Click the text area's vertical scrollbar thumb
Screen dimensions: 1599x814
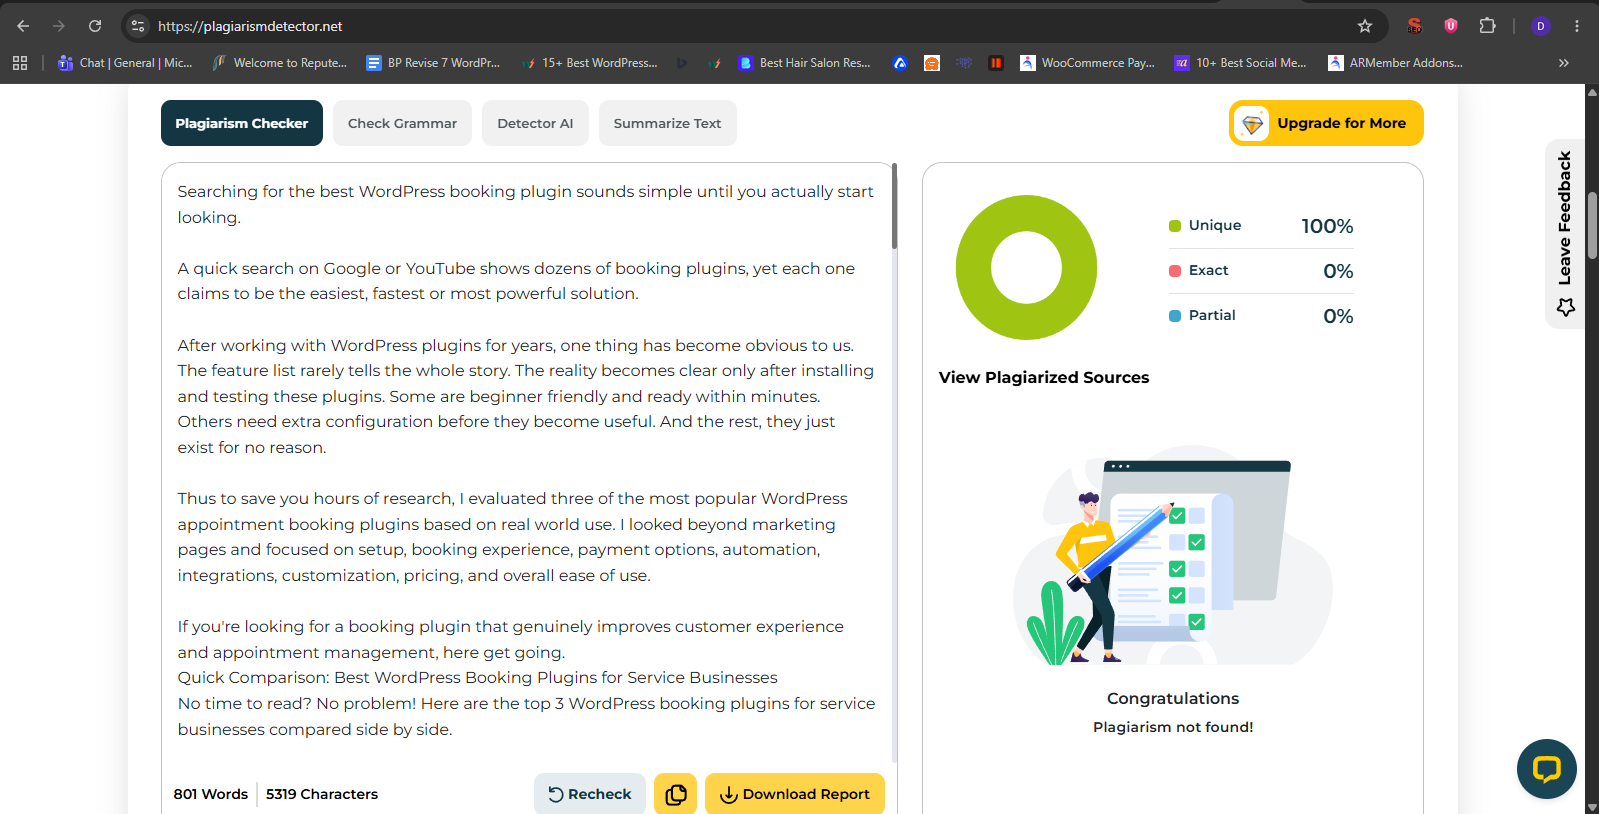coord(894,206)
